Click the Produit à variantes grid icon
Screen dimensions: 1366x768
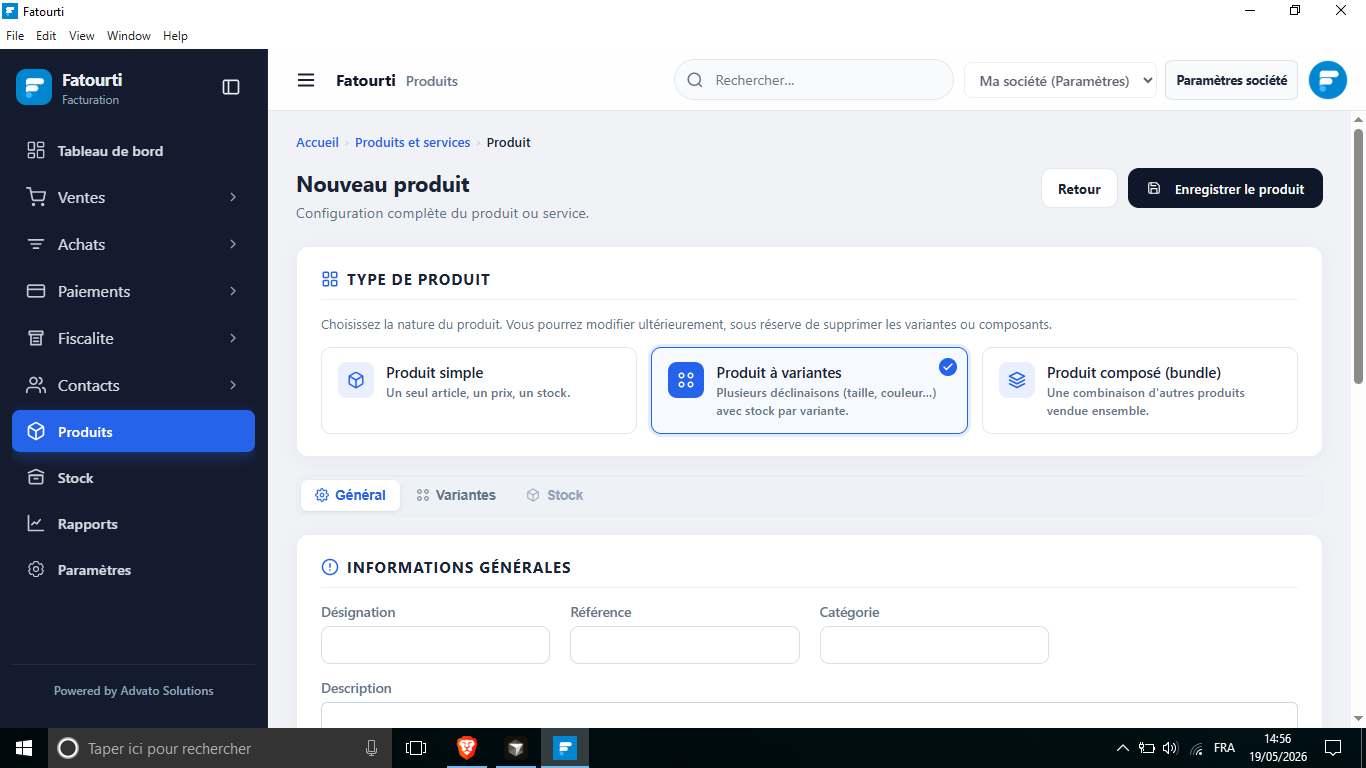coord(686,380)
